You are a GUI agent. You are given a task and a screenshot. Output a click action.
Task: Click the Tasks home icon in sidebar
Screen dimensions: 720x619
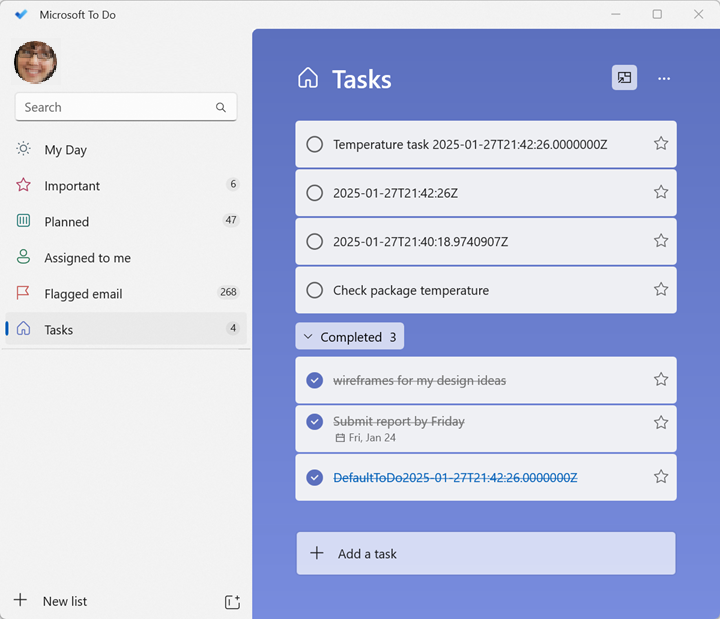click(x=23, y=328)
